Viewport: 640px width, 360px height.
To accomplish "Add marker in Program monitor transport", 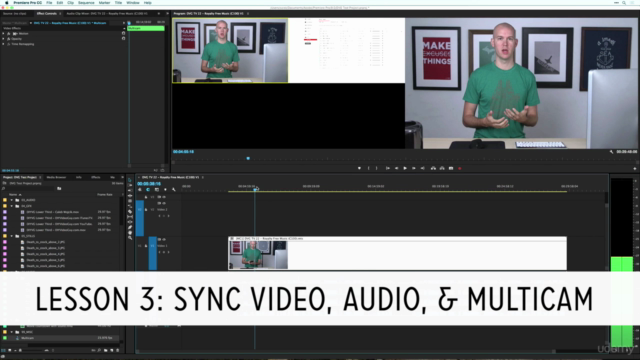I will click(x=359, y=168).
